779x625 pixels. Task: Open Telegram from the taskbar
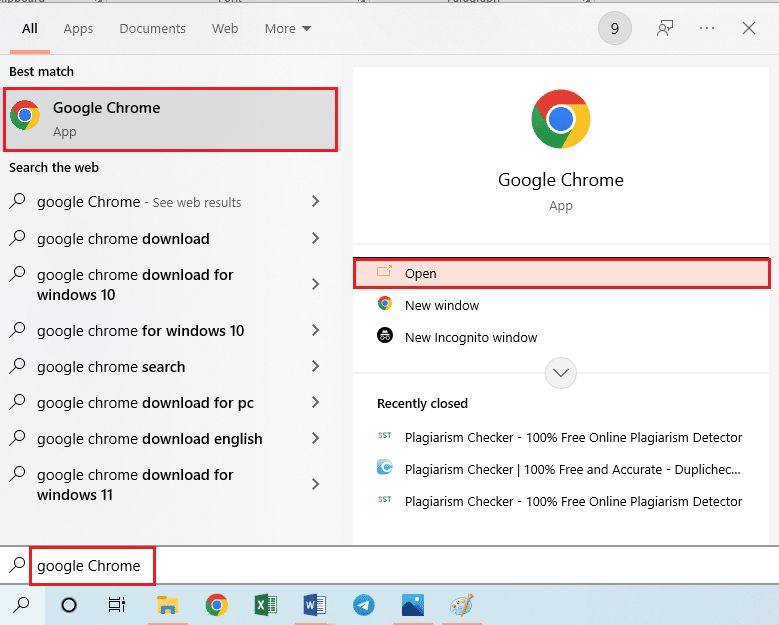363,605
